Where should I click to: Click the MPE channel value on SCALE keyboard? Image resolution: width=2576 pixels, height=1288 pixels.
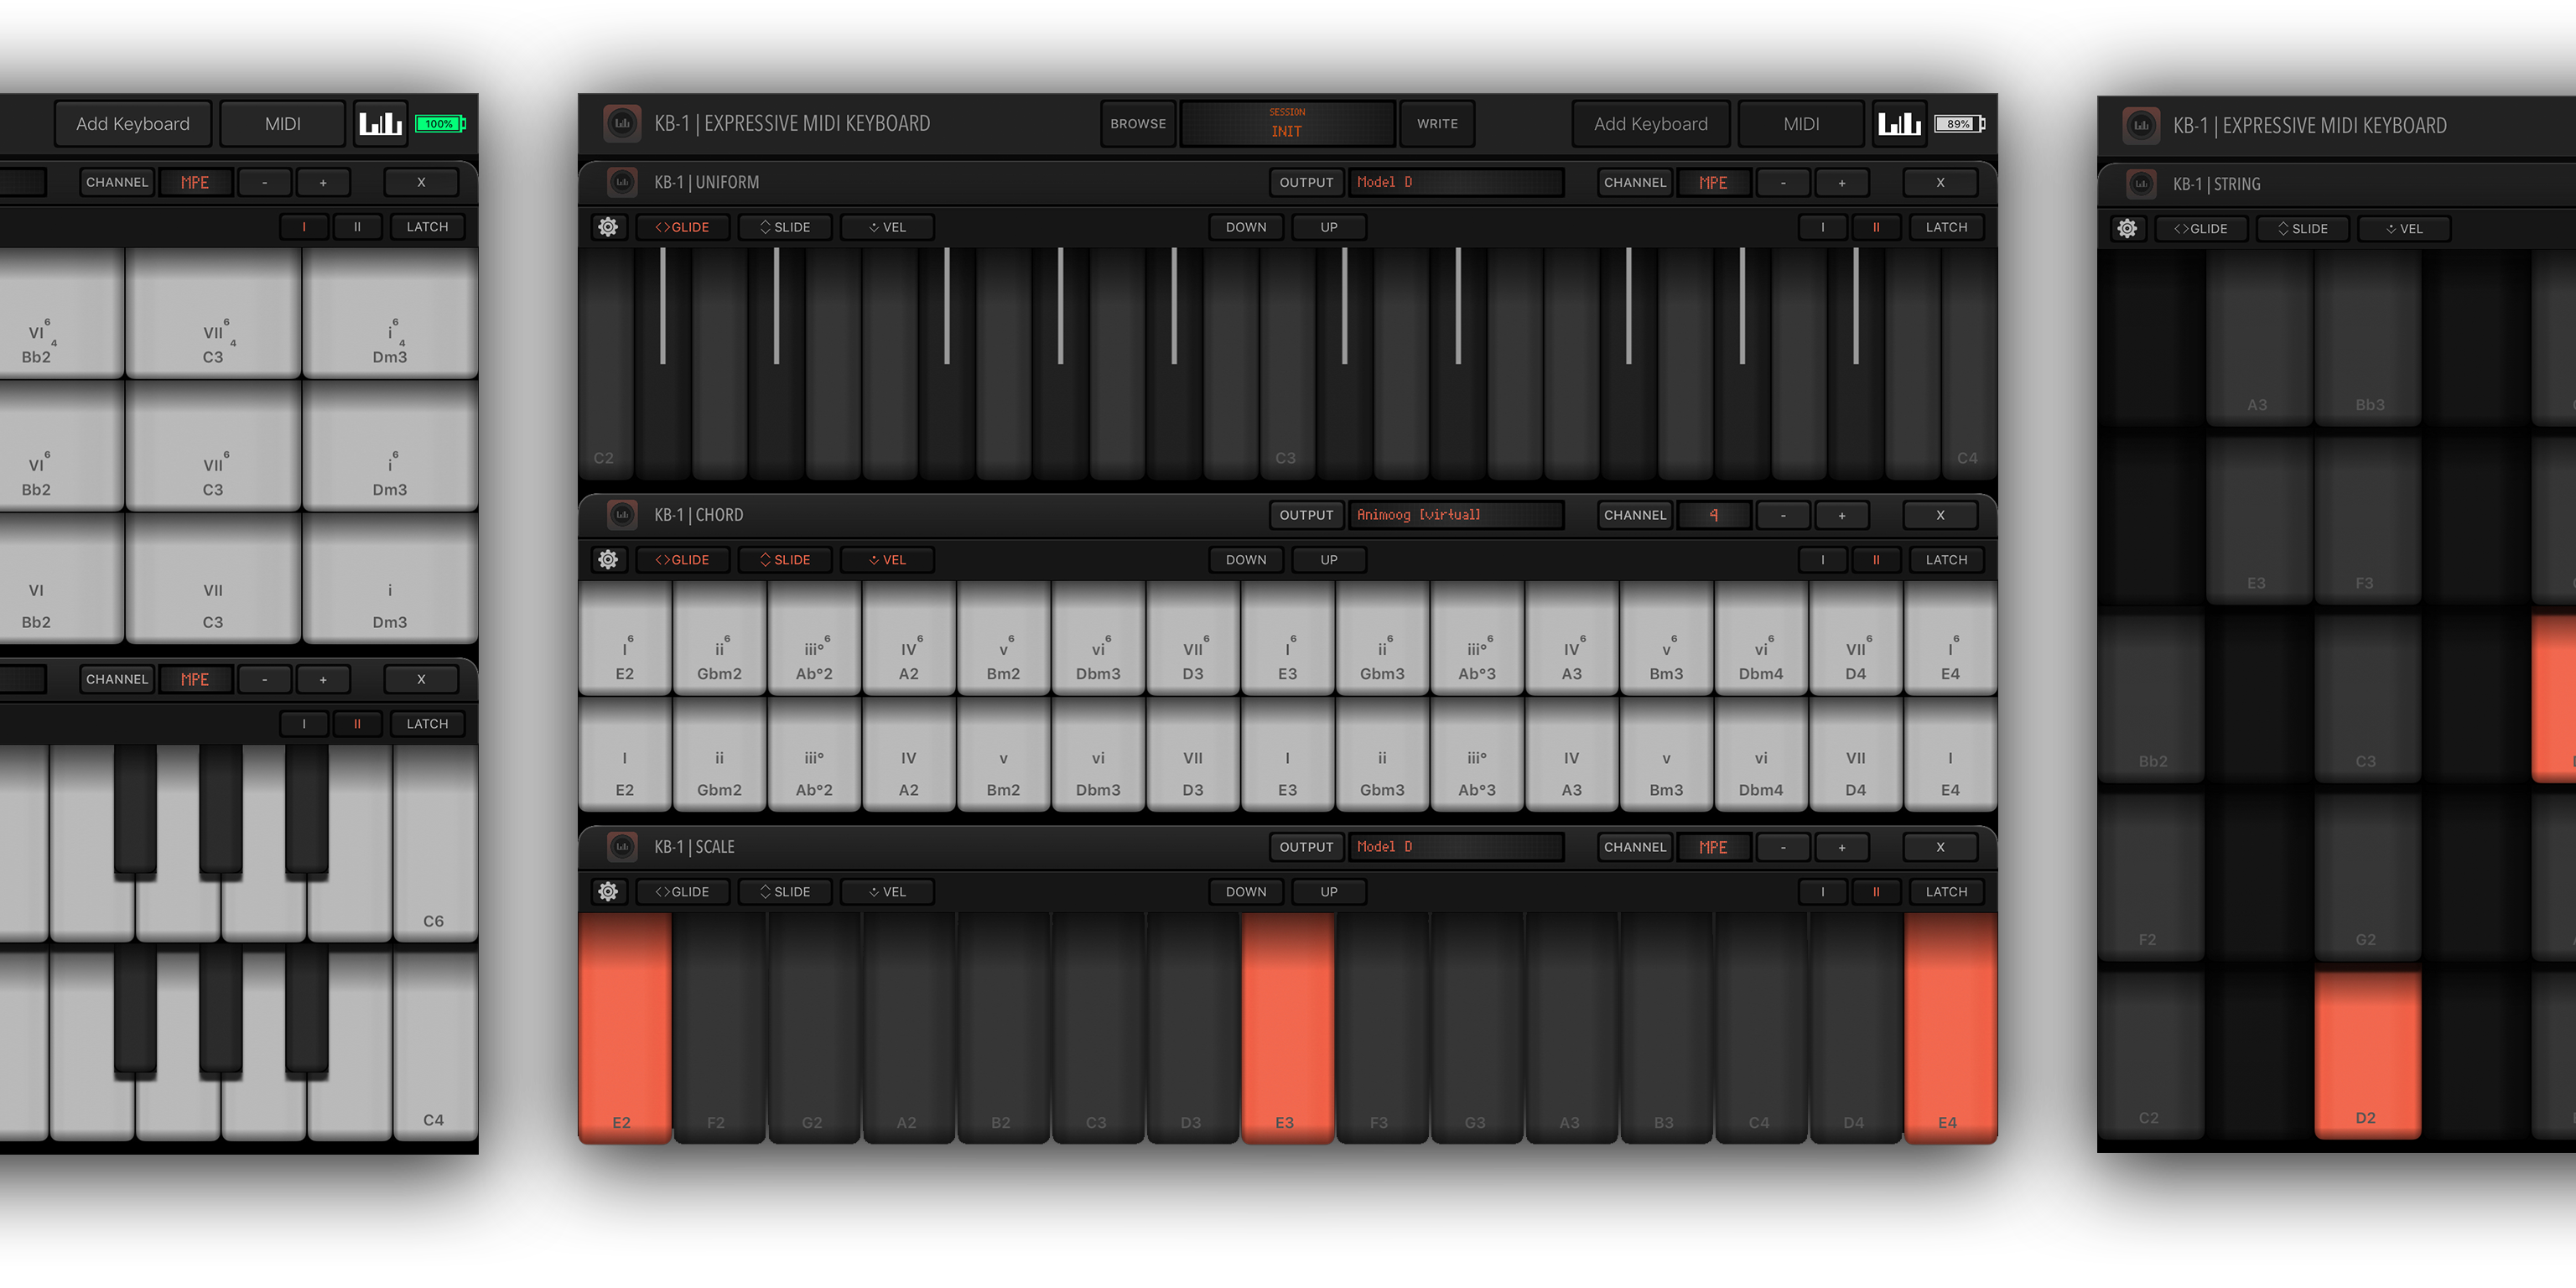click(x=1713, y=847)
